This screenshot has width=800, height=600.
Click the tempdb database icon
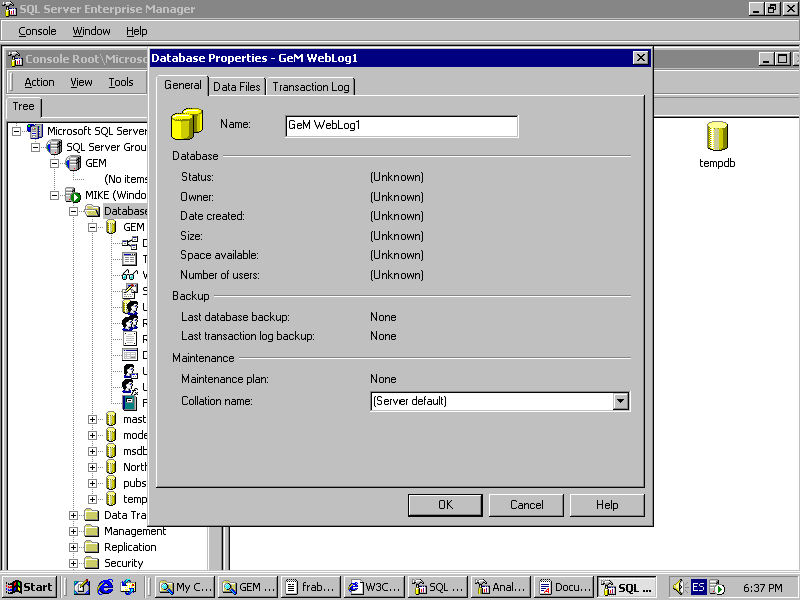click(x=717, y=137)
